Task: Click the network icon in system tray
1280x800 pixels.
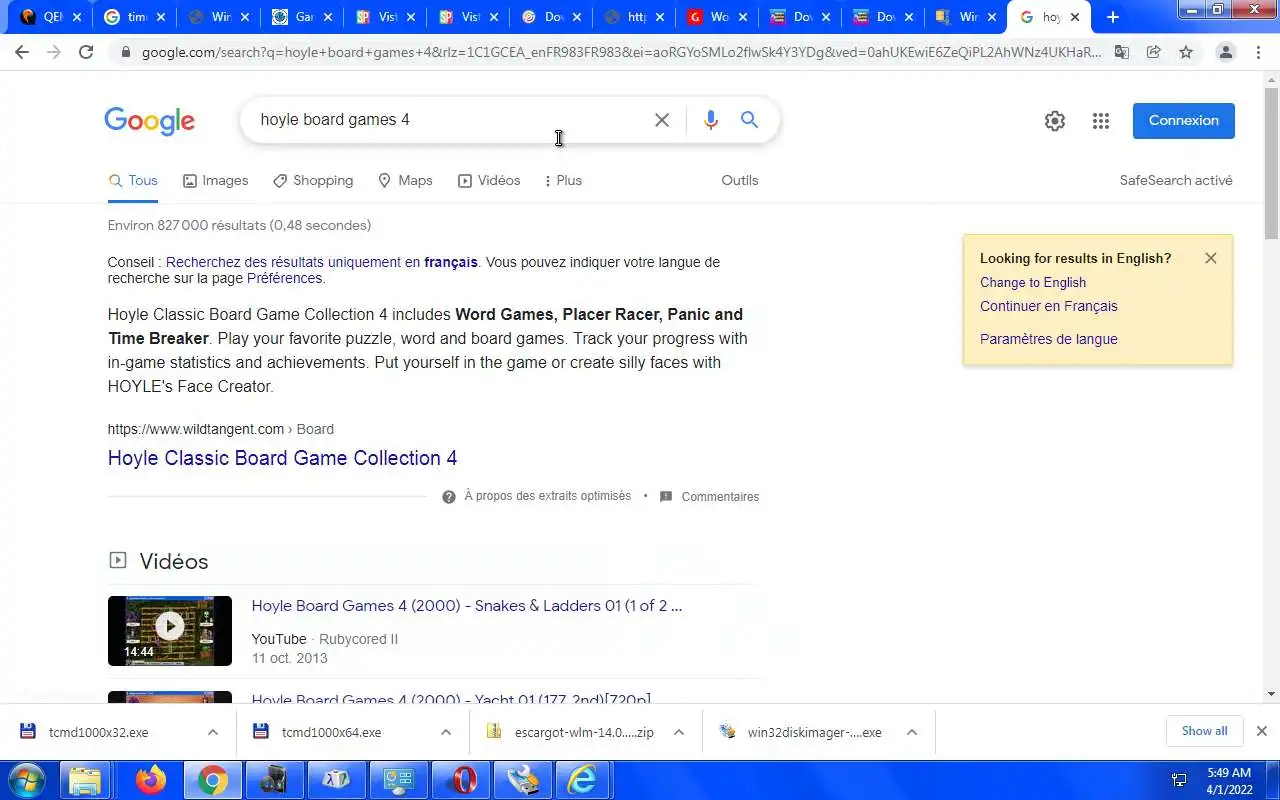Action: [x=1179, y=780]
